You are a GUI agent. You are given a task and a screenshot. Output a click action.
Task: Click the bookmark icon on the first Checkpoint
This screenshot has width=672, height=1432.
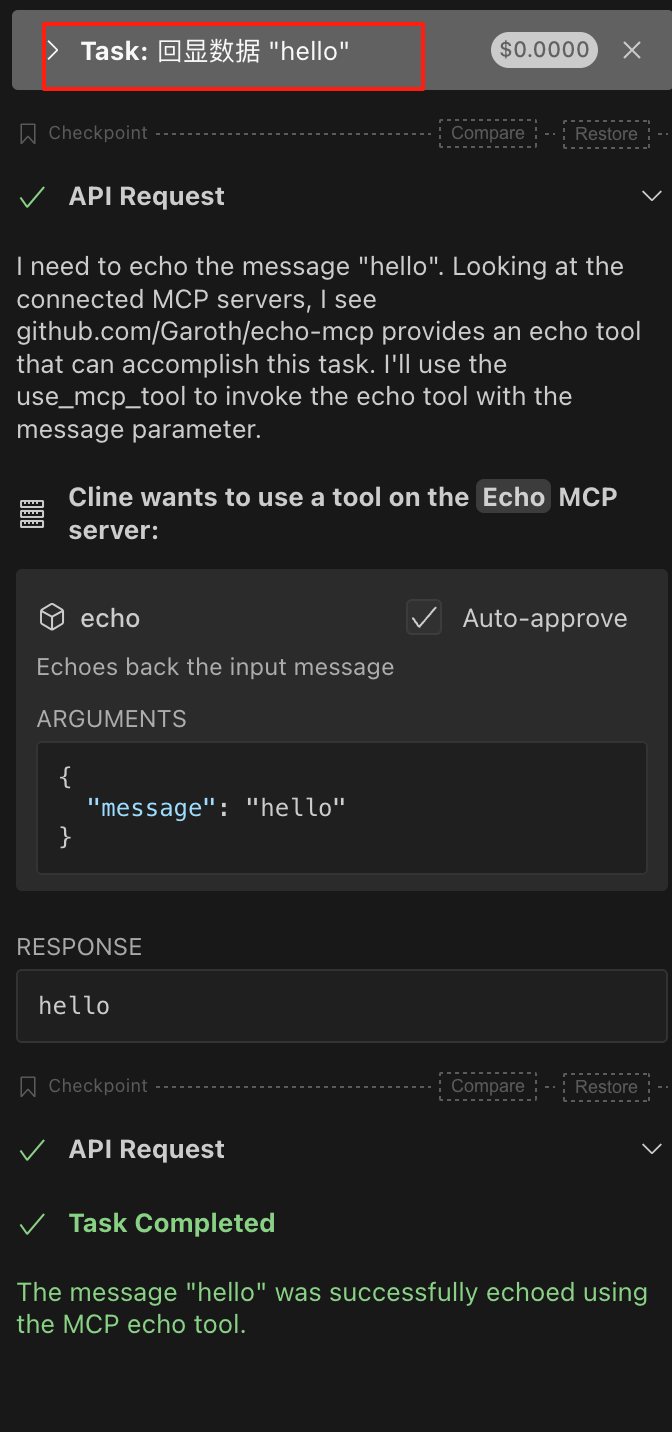28,132
